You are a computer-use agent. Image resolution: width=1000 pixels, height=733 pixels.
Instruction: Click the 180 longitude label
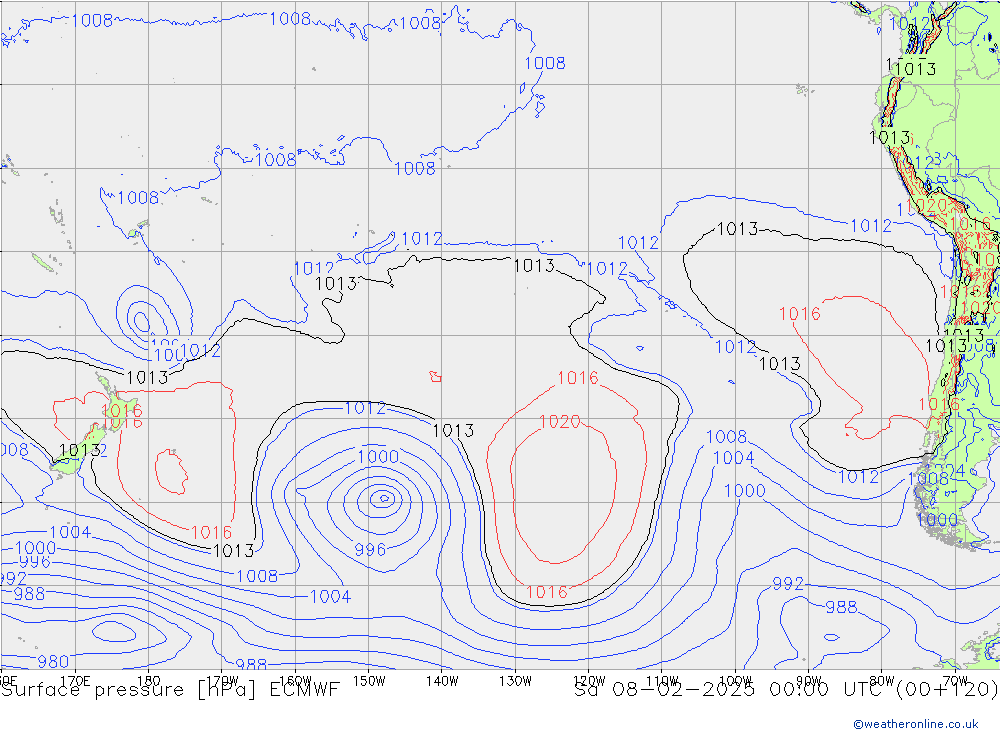coord(149,681)
